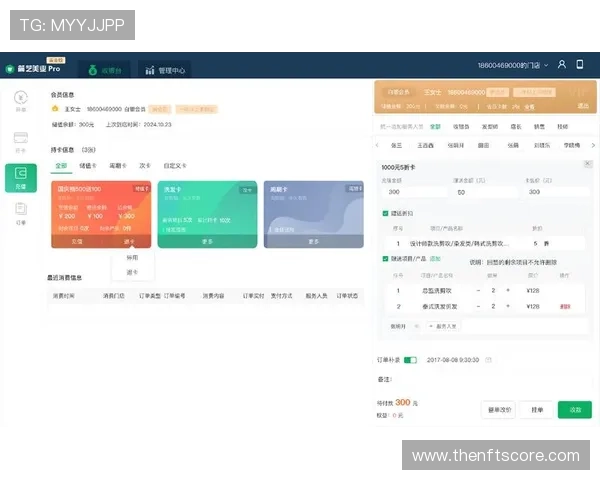600x480 pixels.
Task: Uncheck the 赠送项目/产品 checkbox
Action: 385,259
